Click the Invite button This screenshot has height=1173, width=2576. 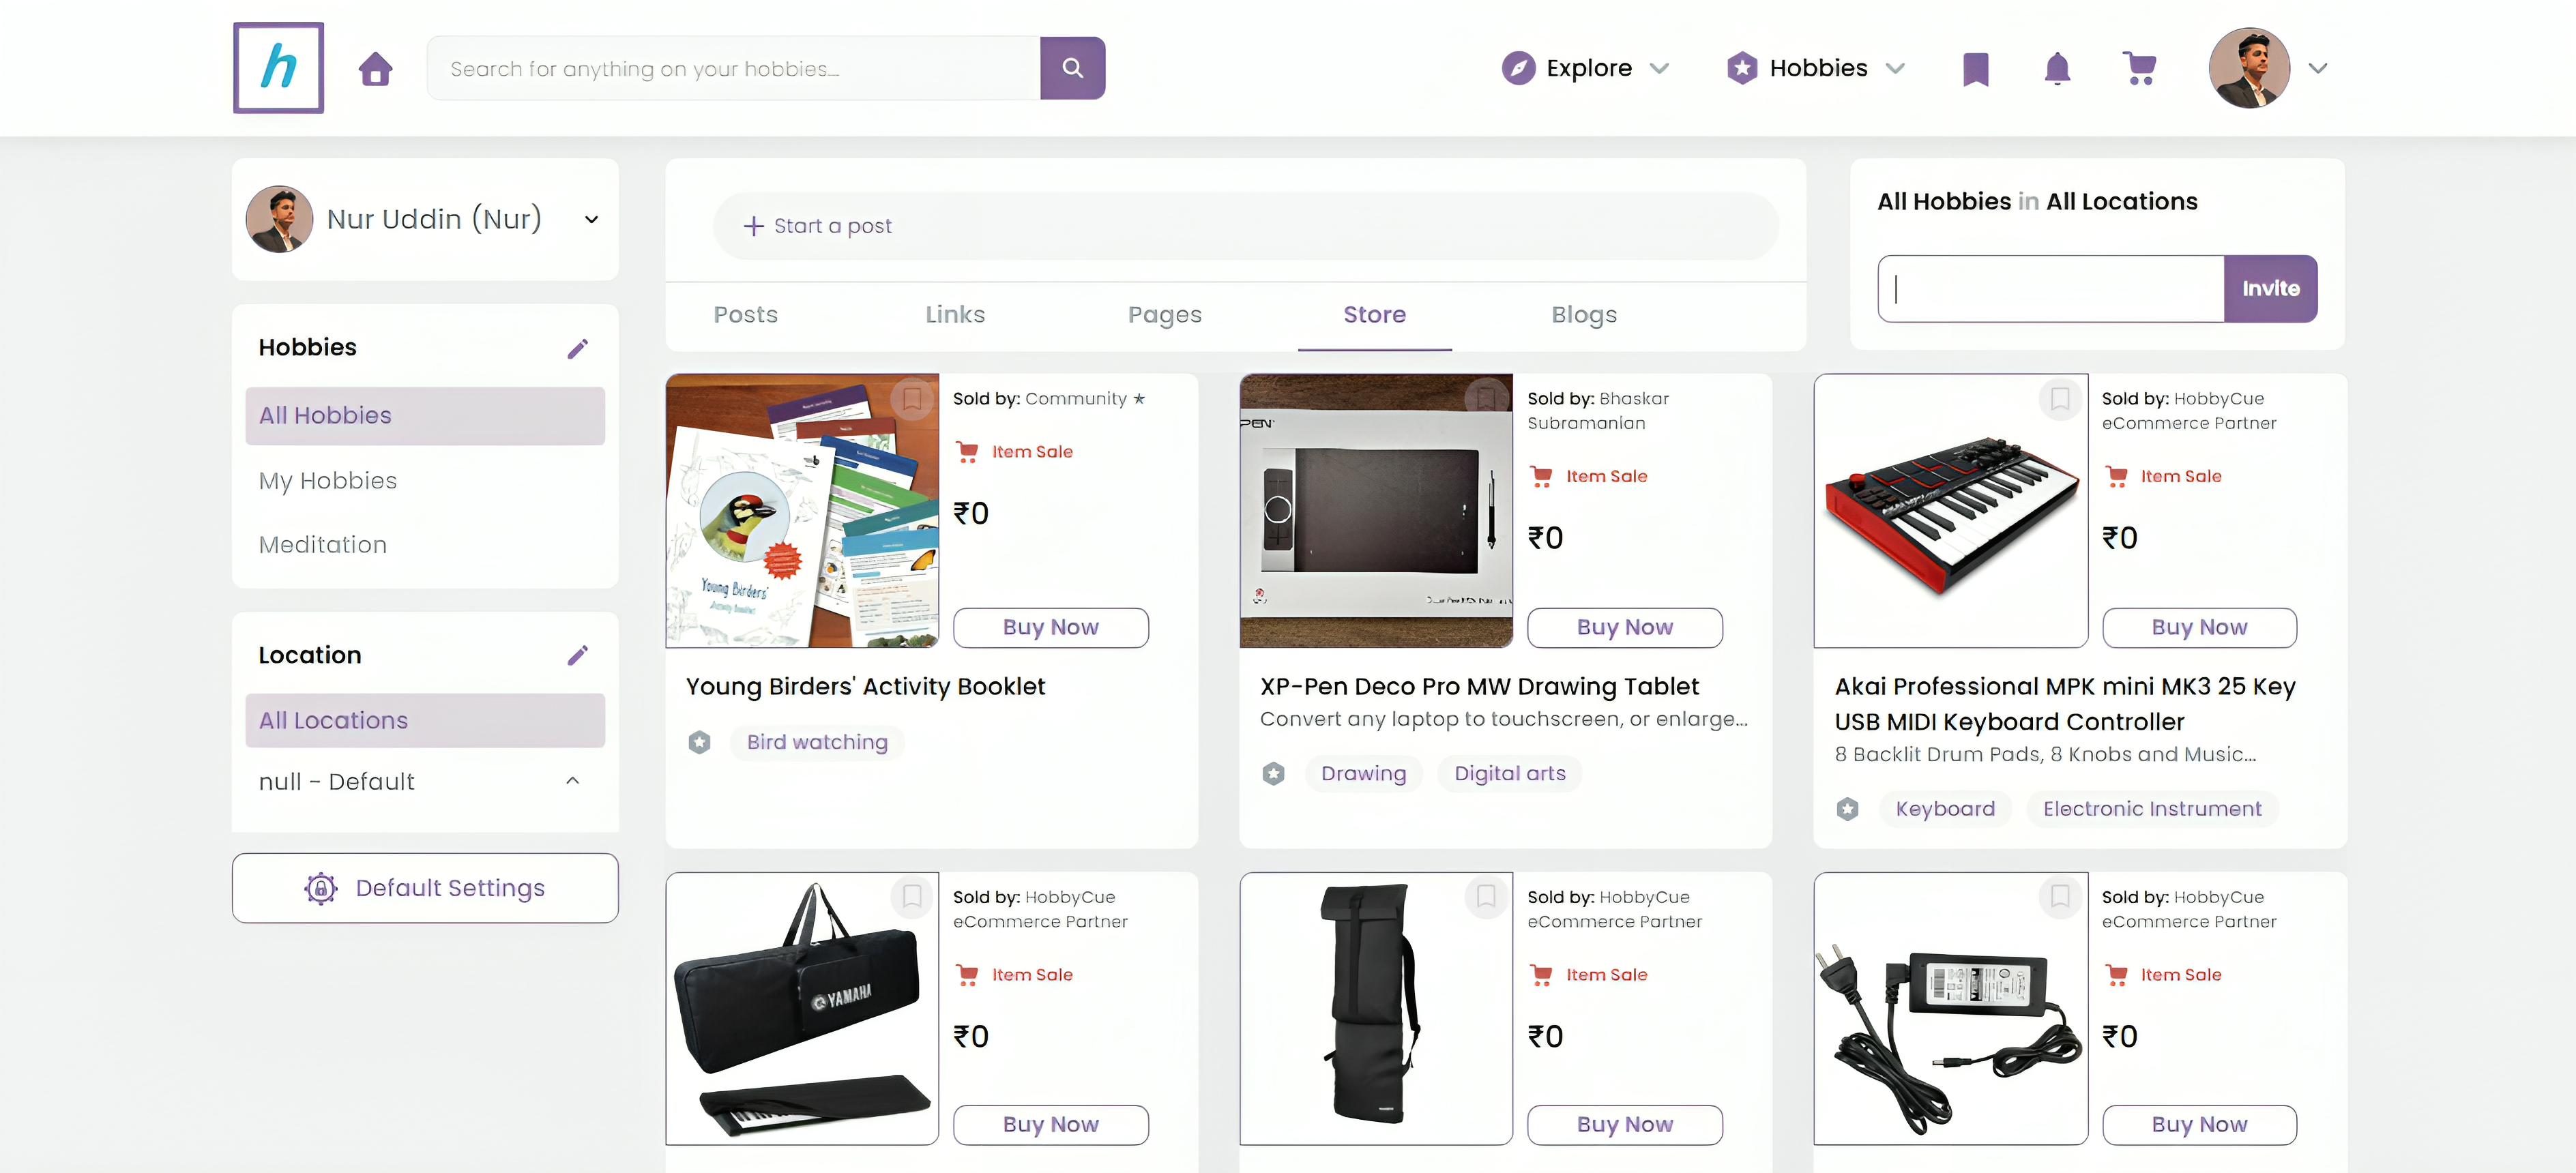click(2270, 288)
